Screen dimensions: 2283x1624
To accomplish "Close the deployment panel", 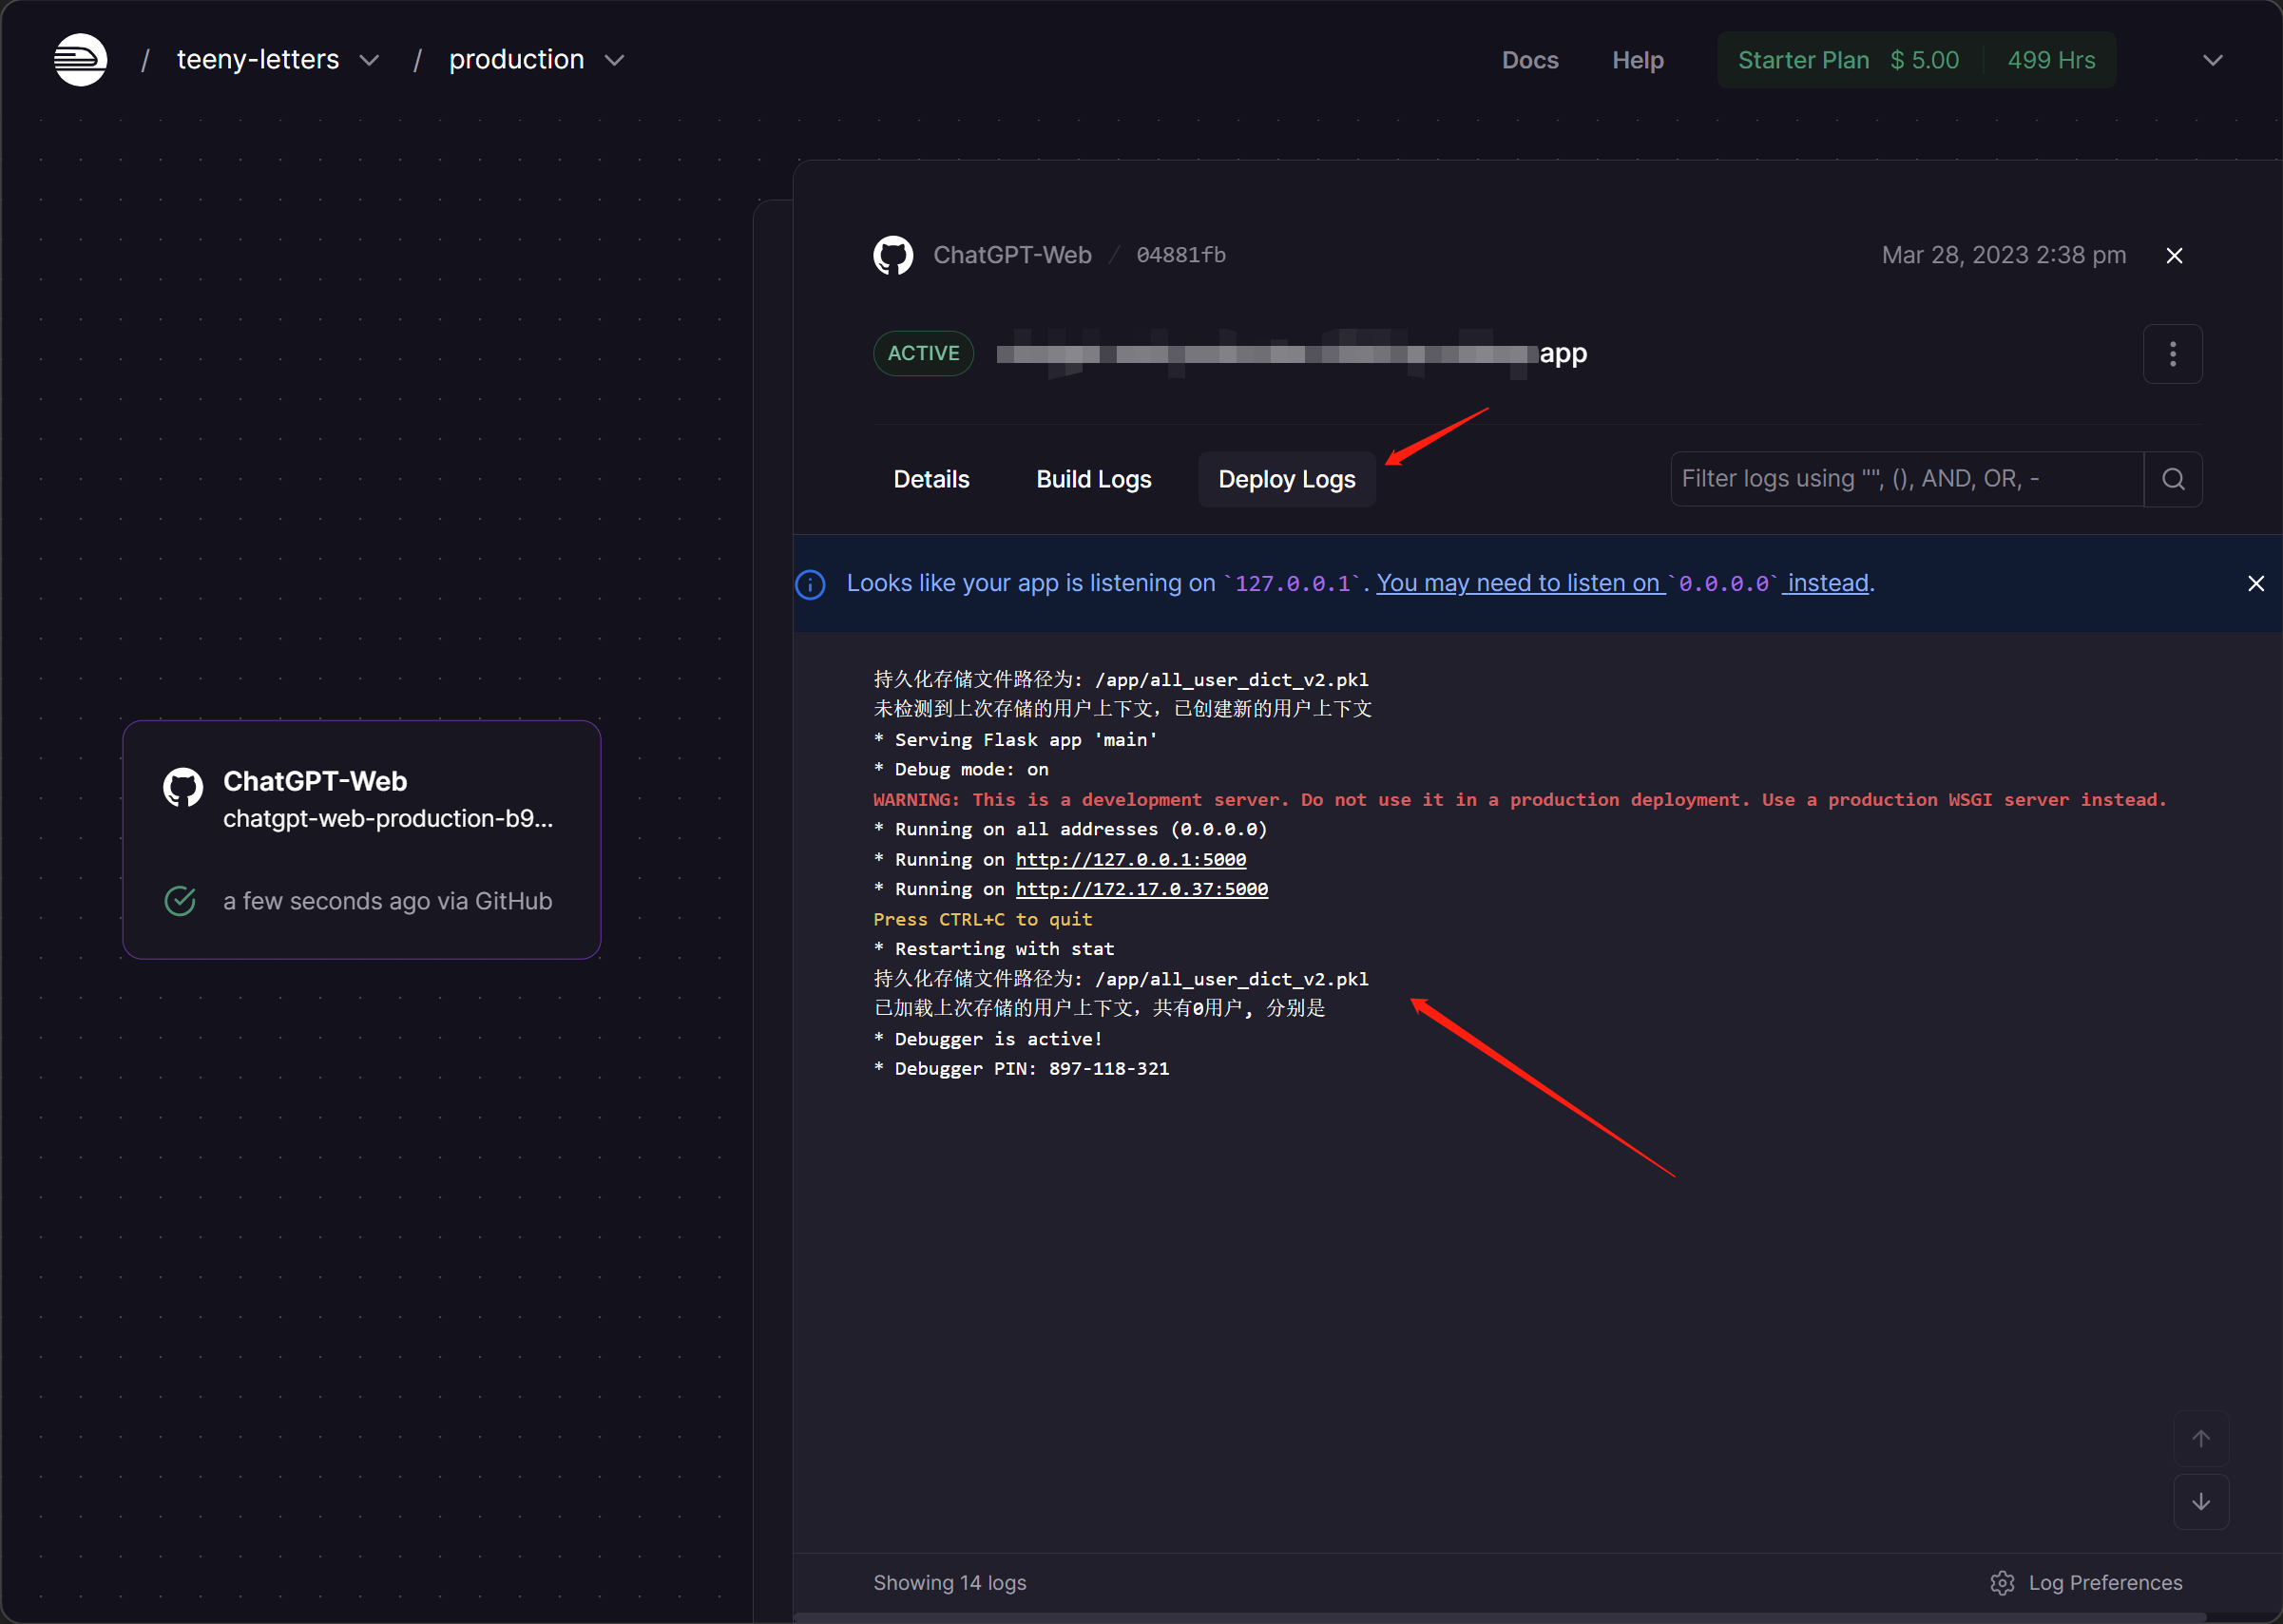I will (2174, 256).
